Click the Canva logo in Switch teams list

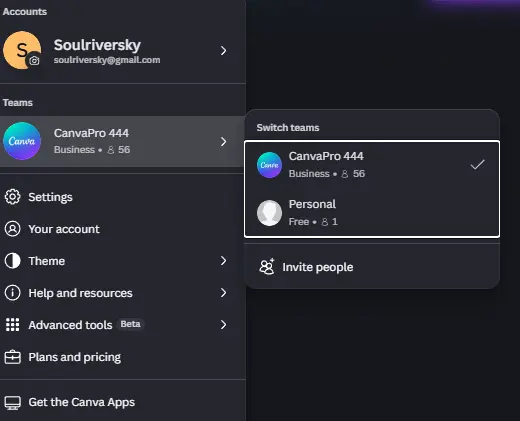click(x=269, y=165)
